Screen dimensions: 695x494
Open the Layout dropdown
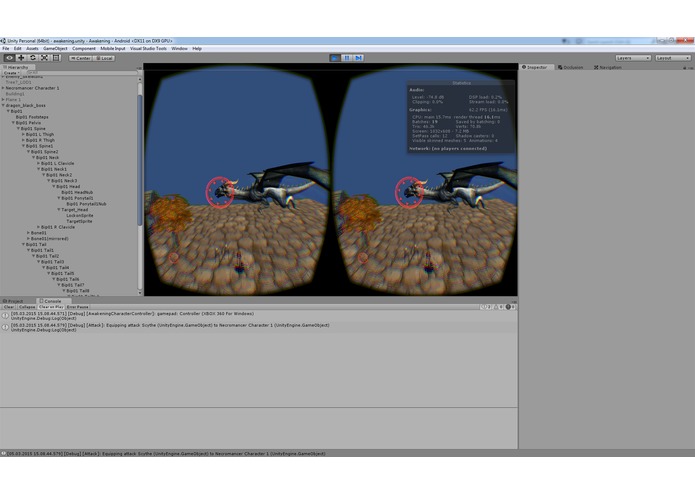(x=673, y=58)
